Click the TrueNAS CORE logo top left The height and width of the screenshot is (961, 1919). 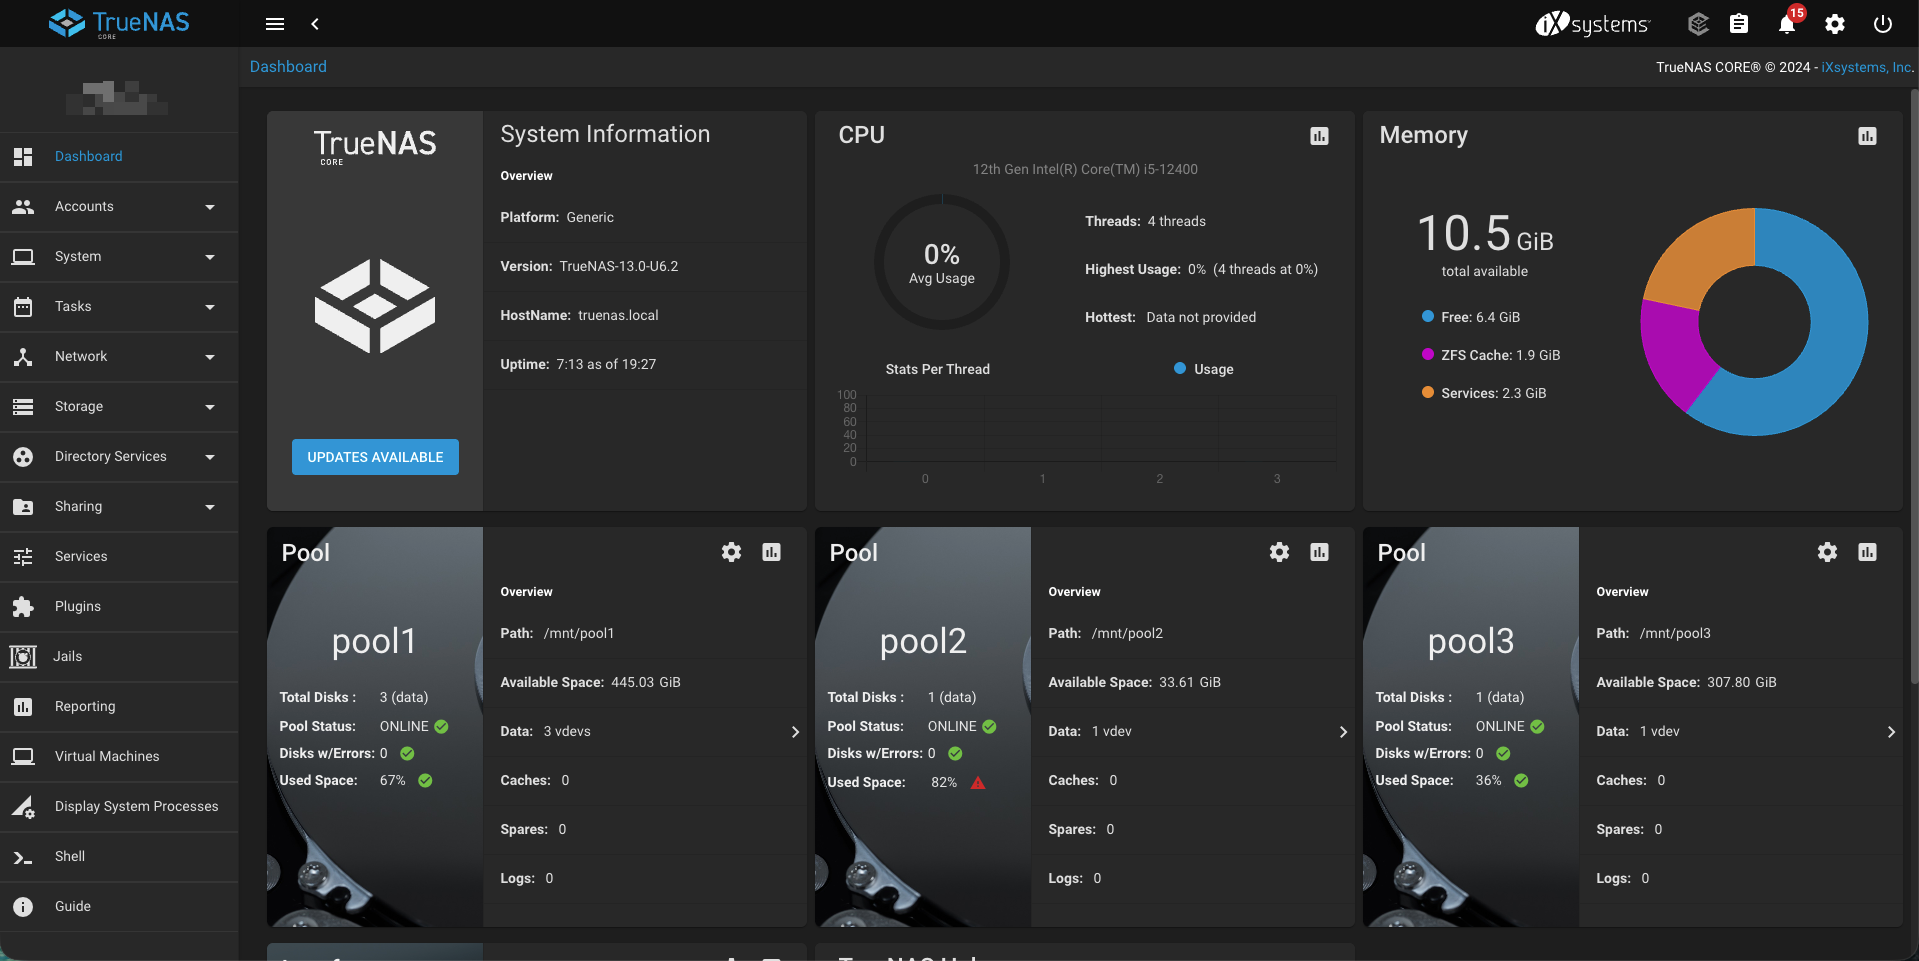[119, 23]
